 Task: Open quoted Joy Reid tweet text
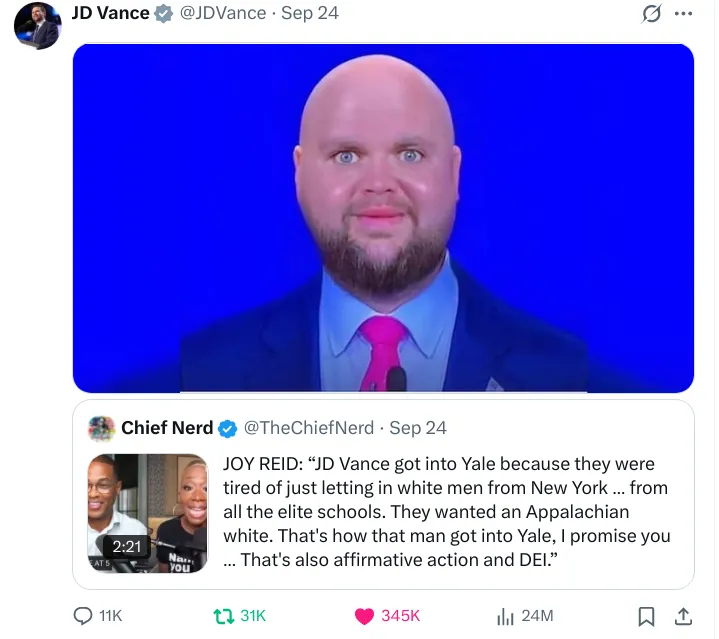coord(447,512)
